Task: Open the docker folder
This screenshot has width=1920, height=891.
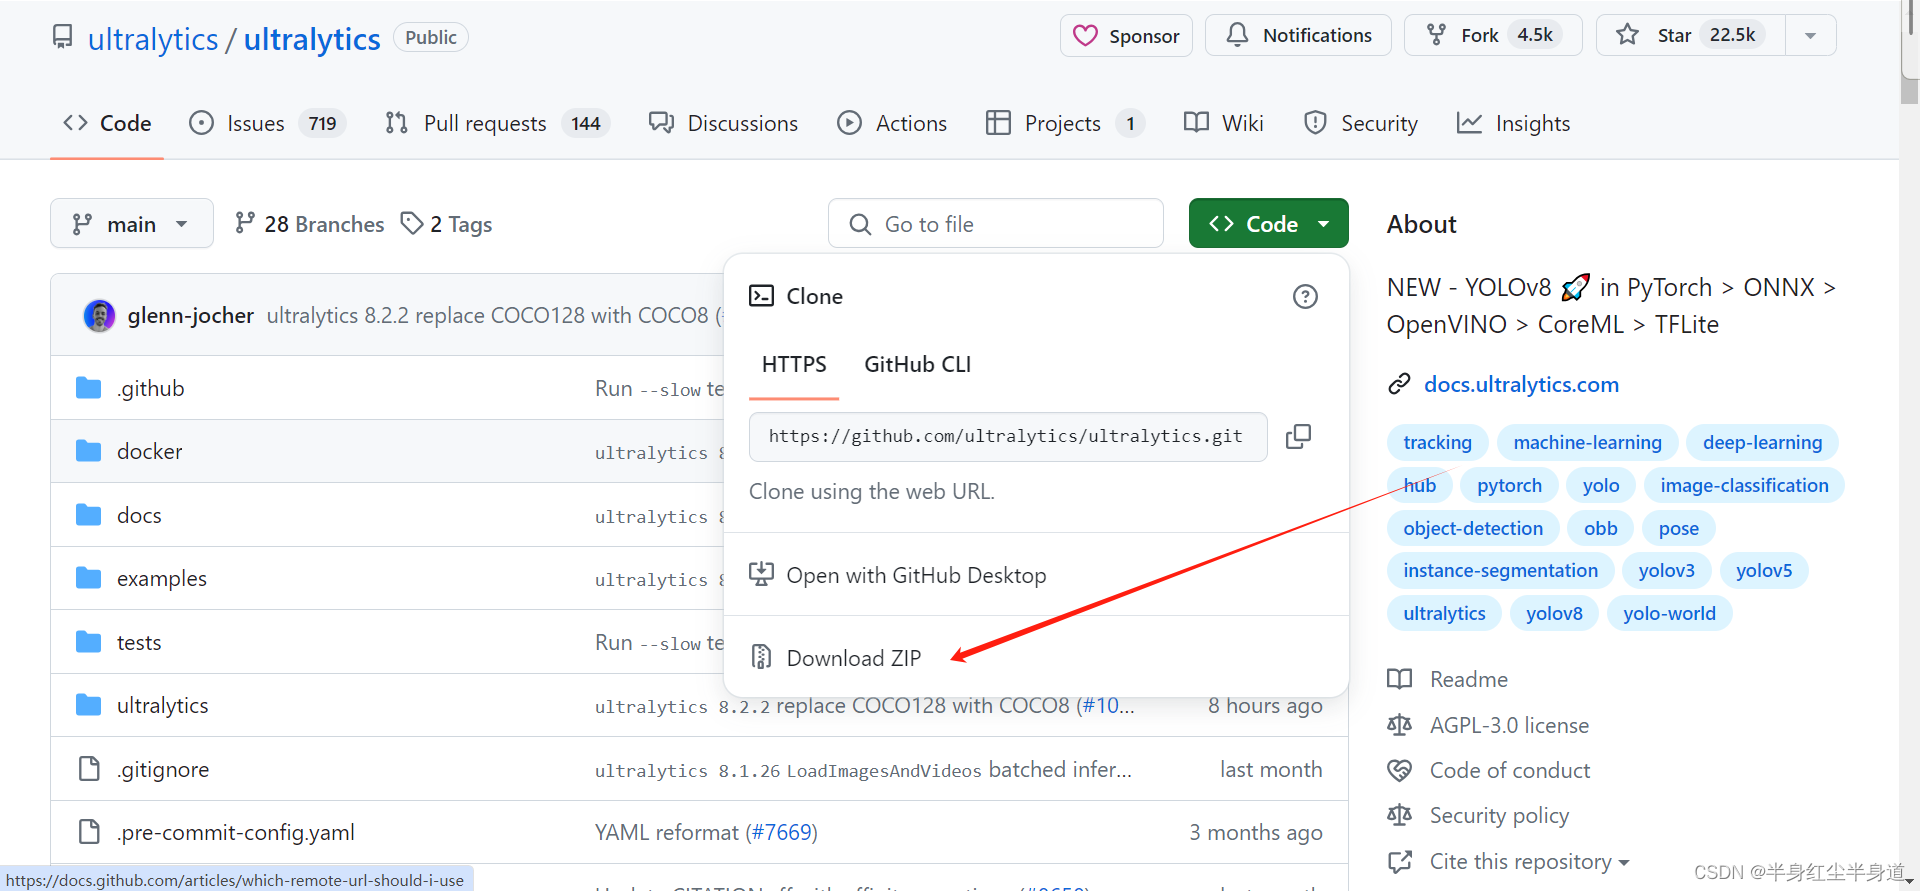Action: 149,452
